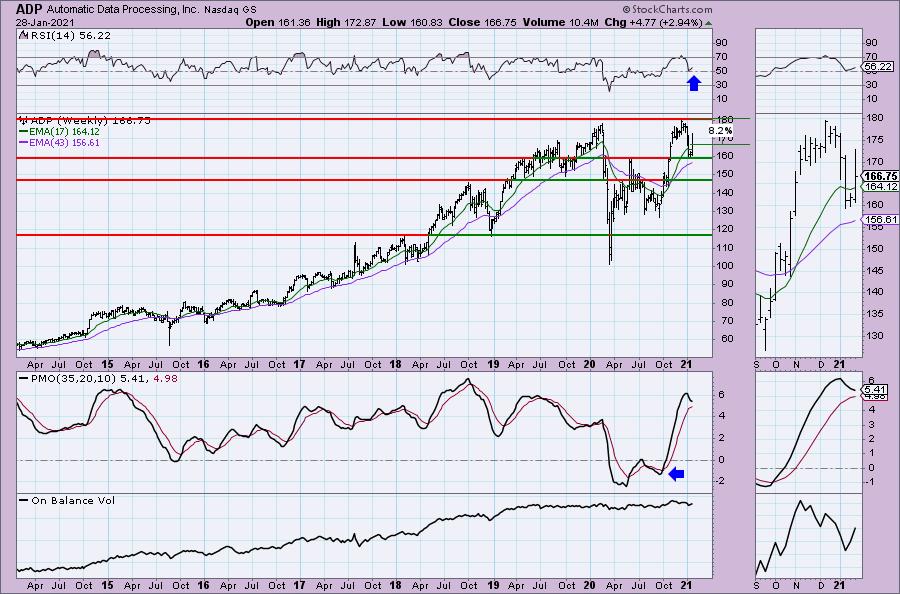Click the RSI(14) 56.22 indicator label
Viewport: 900px width, 594px height.
click(69, 36)
